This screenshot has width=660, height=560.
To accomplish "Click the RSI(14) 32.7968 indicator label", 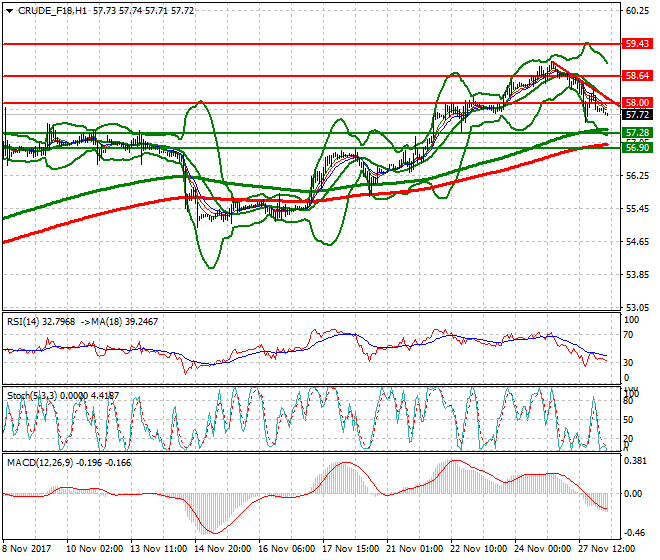I will pos(41,322).
